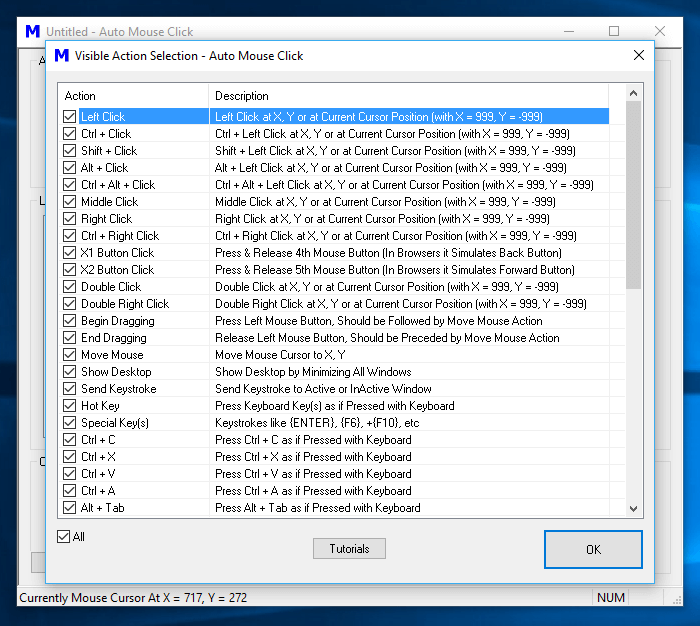The width and height of the screenshot is (700, 626).
Task: Toggle the X2 Button Click checkbox
Action: [69, 269]
